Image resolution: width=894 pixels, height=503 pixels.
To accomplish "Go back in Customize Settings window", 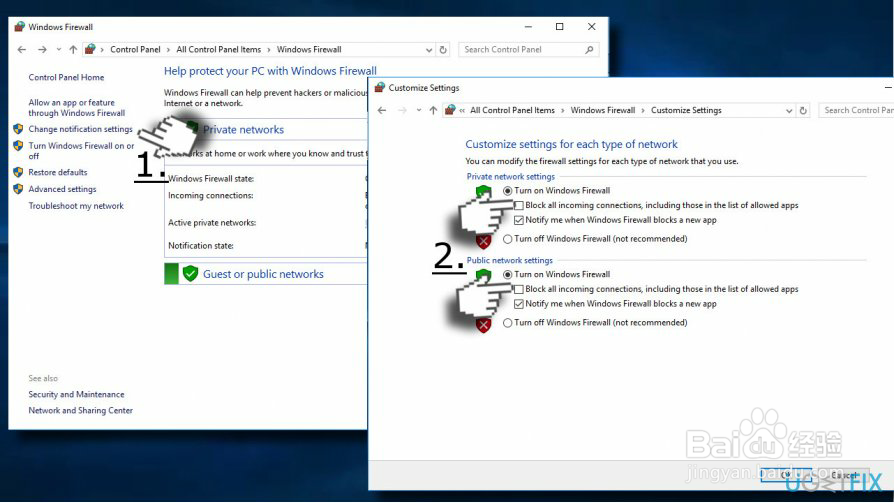I will (381, 111).
